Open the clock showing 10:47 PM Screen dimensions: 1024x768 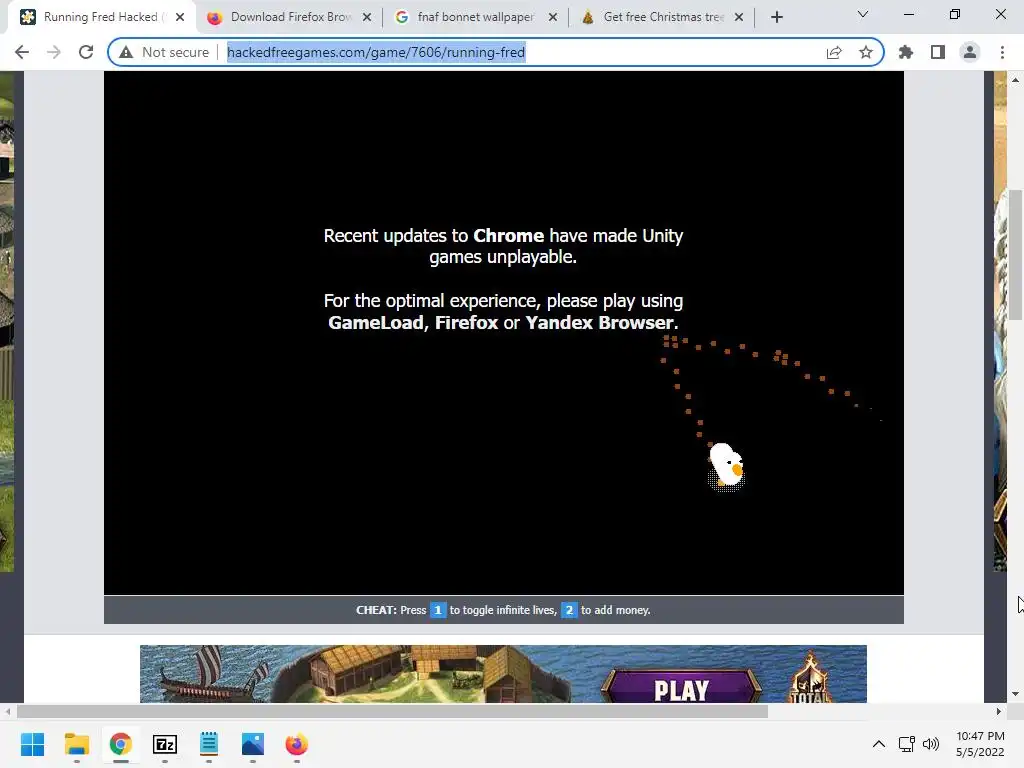pos(980,744)
